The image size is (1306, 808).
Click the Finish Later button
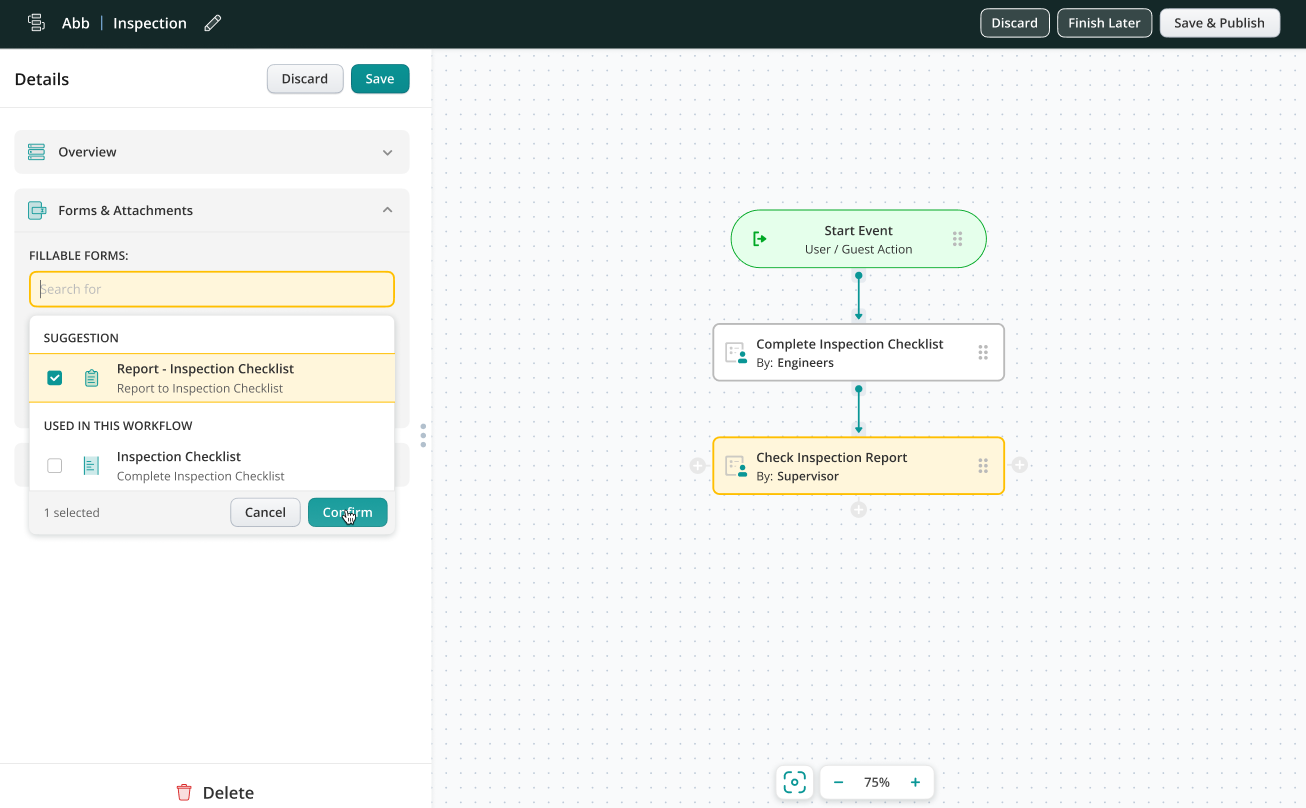pos(1104,23)
